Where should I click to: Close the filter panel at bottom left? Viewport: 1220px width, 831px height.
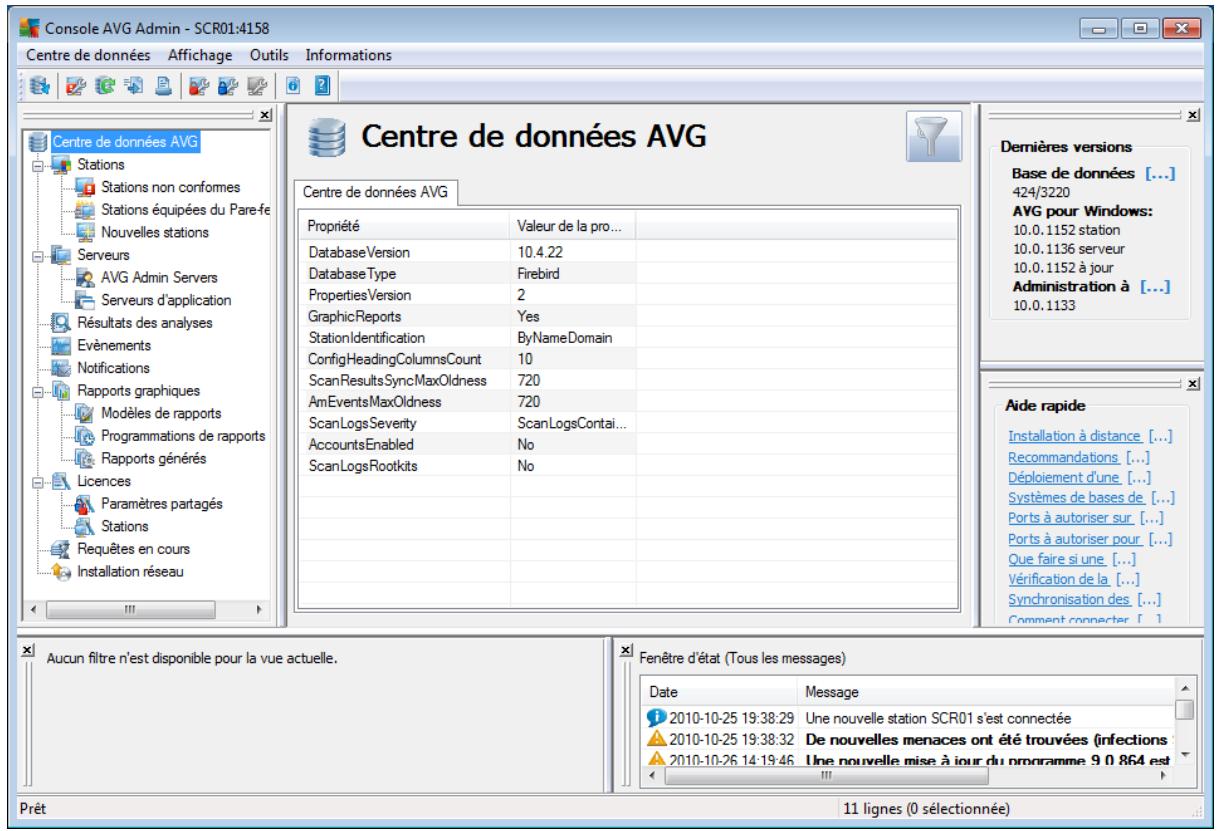tap(26, 649)
